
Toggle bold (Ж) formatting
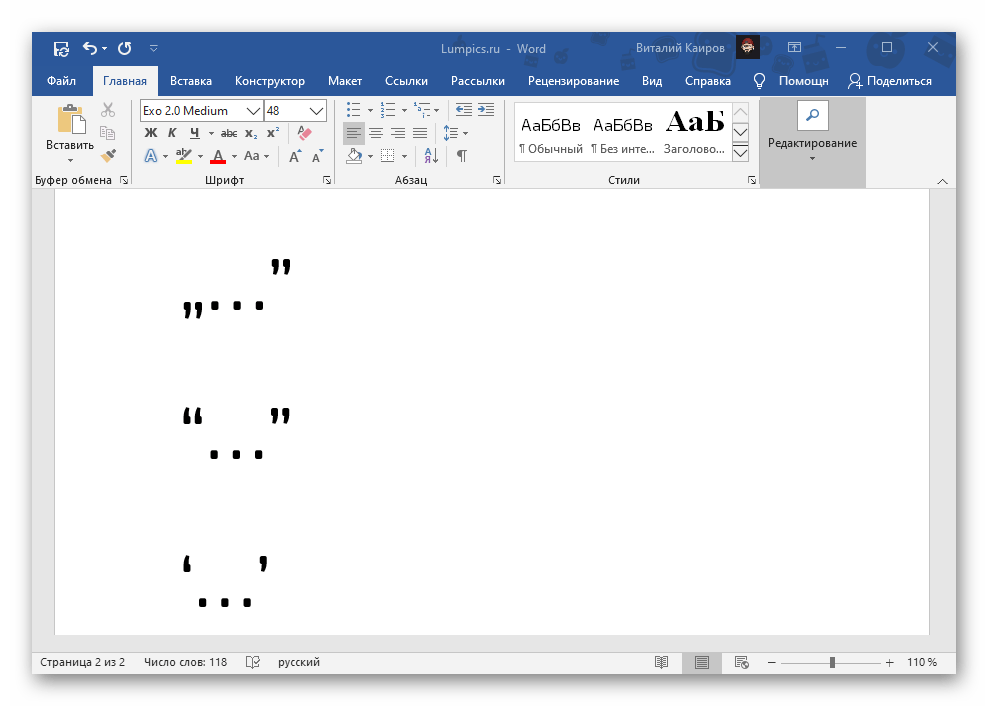151,133
